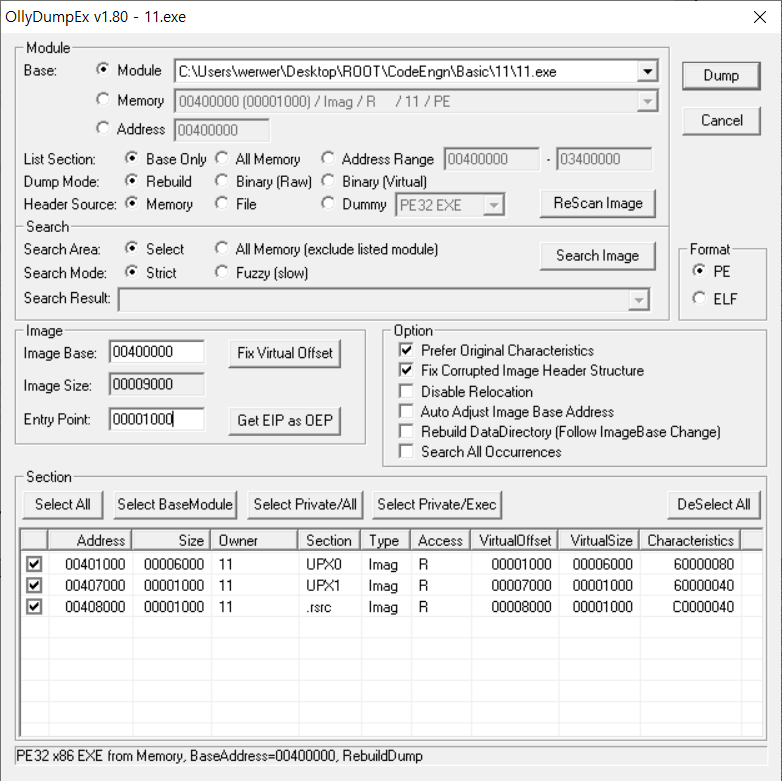Select the Address base radio button
The height and width of the screenshot is (781, 782).
click(103, 128)
